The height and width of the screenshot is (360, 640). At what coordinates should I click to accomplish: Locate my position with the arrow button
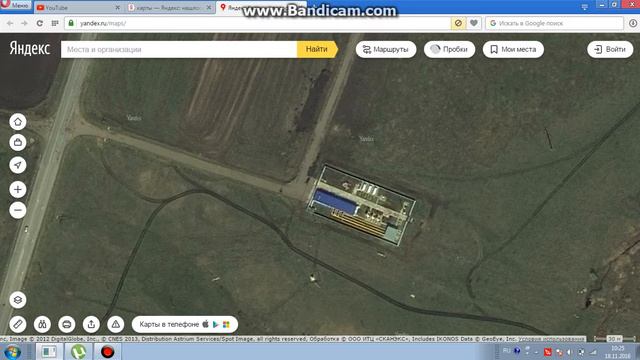coord(18,165)
